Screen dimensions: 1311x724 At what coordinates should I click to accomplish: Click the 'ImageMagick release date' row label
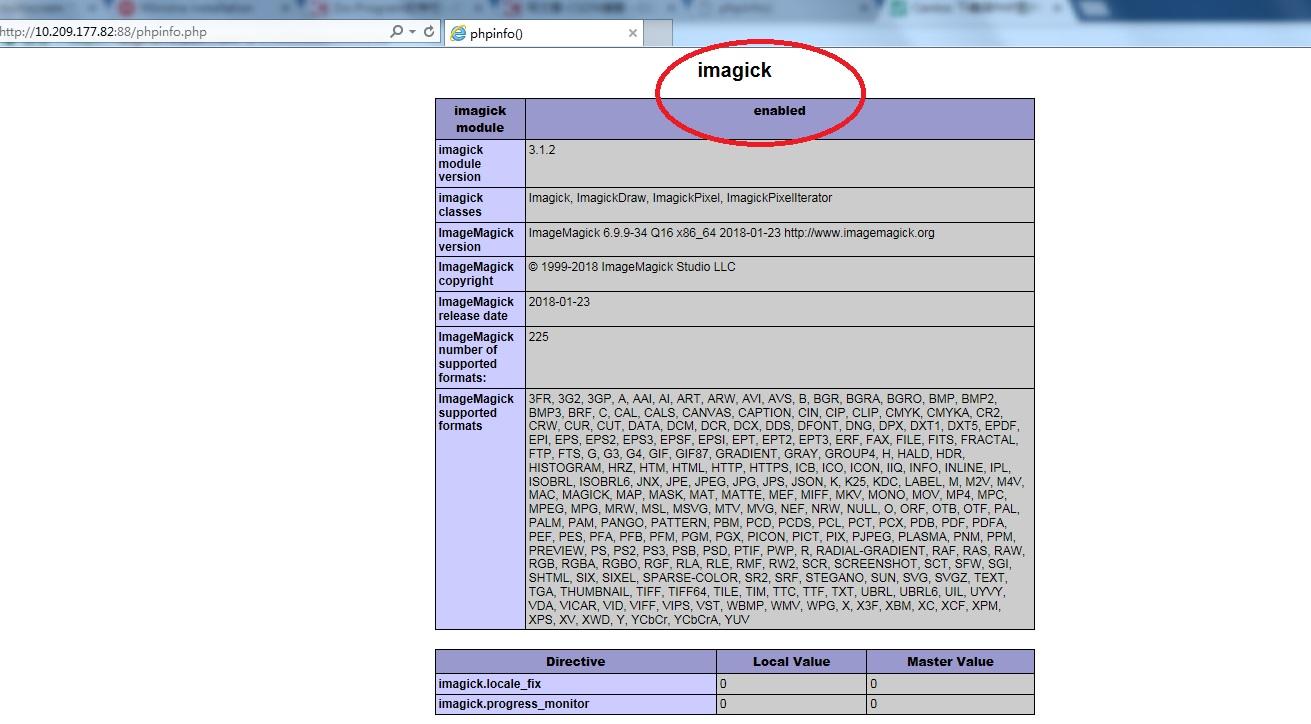click(480, 309)
